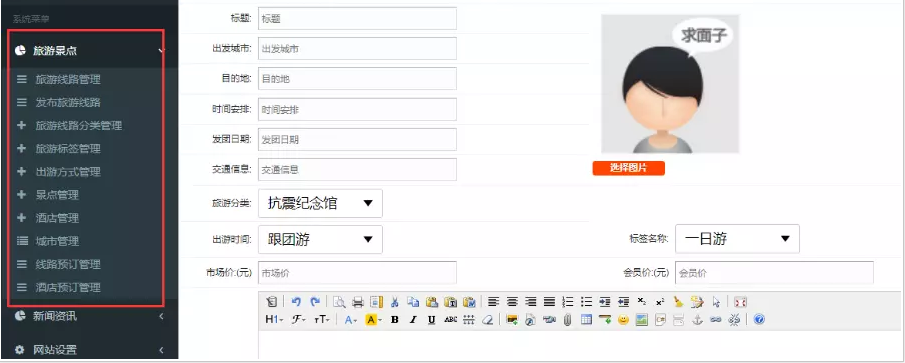Open 线路预订管理 in sidebar
The image size is (905, 363).
pyautogui.click(x=68, y=264)
